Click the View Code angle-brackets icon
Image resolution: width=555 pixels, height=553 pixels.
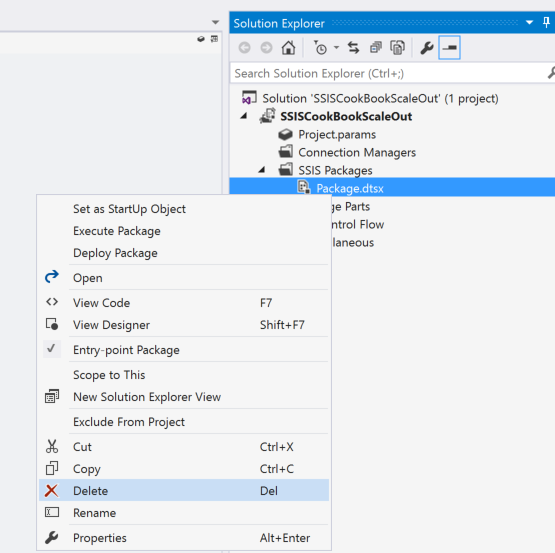click(x=52, y=302)
